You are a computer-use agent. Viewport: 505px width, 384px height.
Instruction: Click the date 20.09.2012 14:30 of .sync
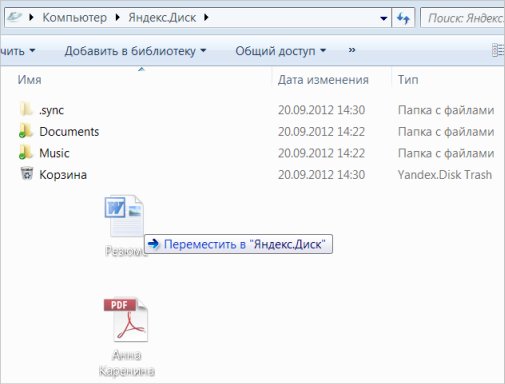pyautogui.click(x=321, y=110)
